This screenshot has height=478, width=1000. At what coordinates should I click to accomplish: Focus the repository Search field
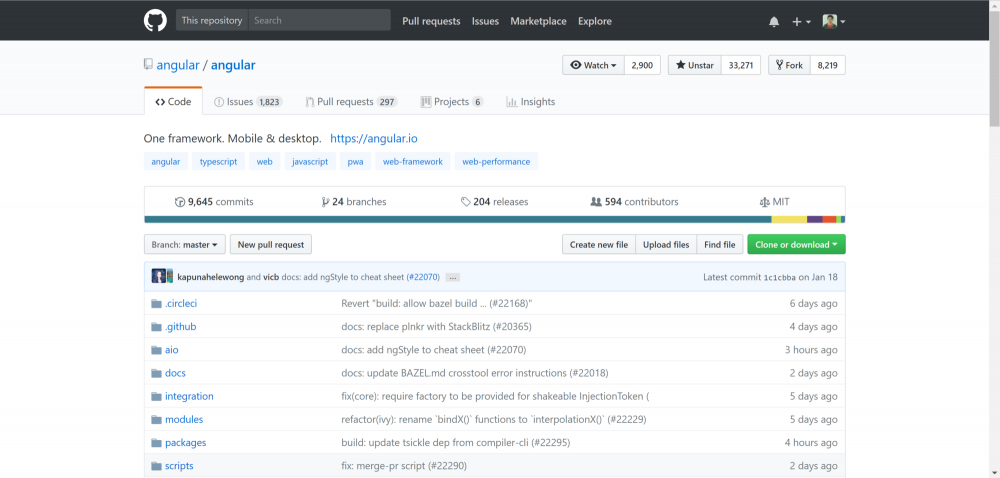coord(320,20)
